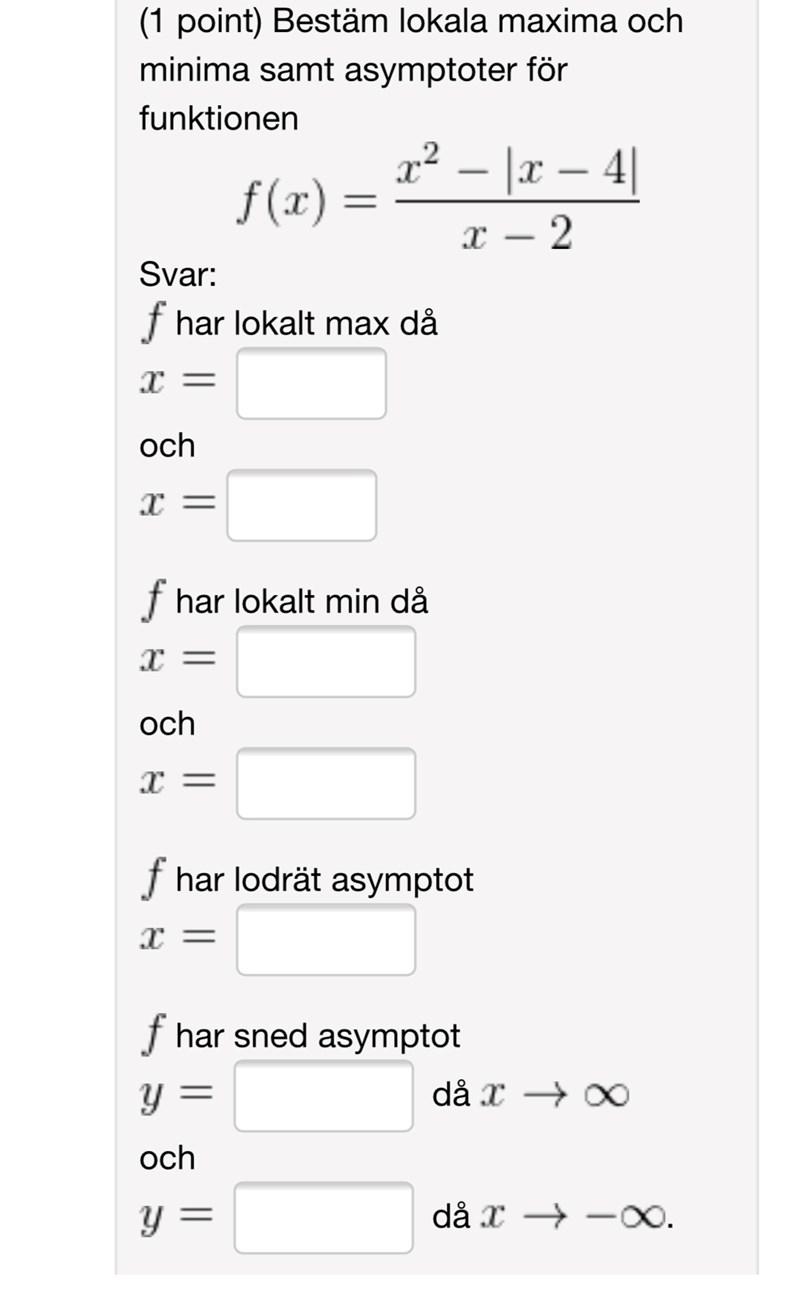Click the 'f har sned asymptot' label

coord(300,1036)
